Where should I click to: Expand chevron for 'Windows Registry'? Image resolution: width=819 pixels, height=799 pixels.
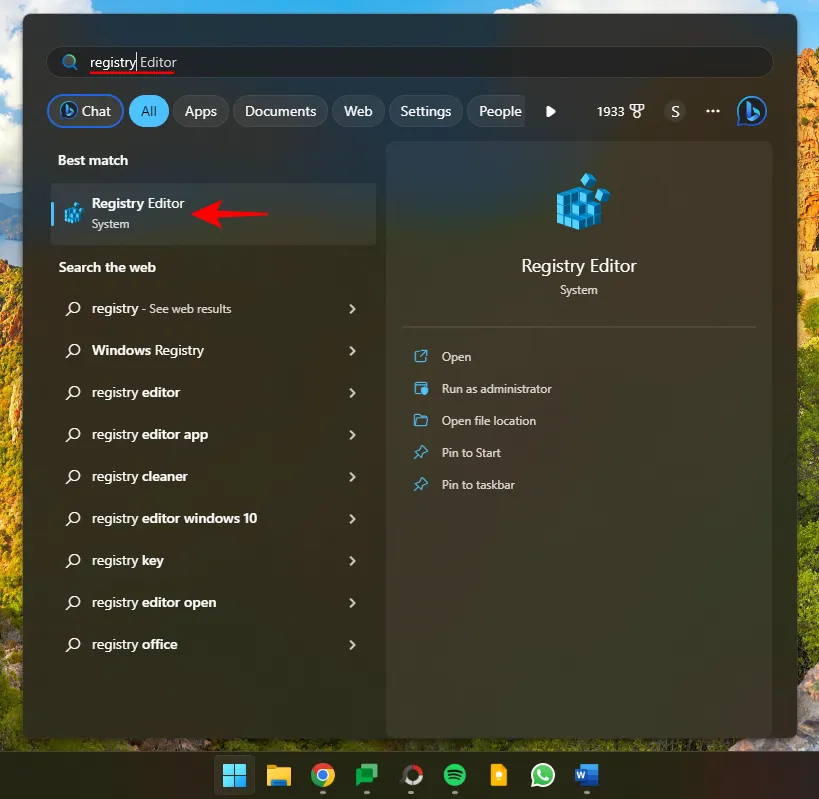353,351
